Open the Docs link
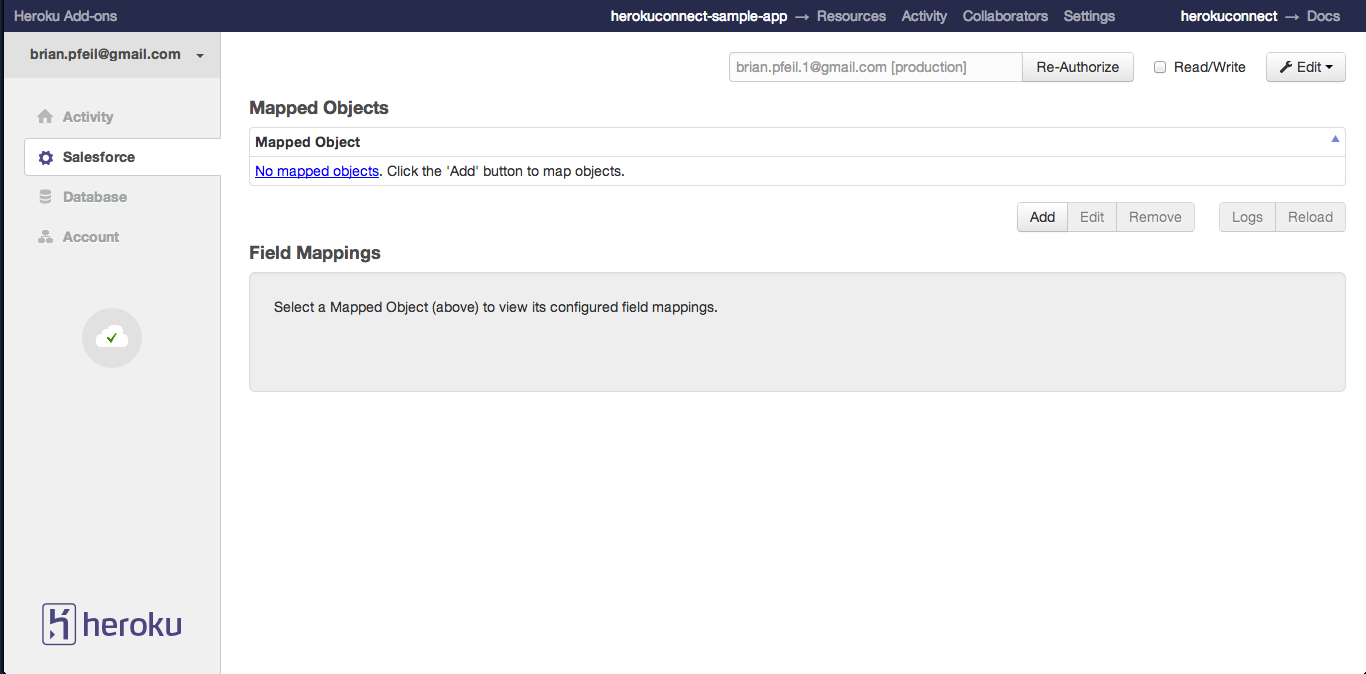The height and width of the screenshot is (674, 1366). 1323,16
